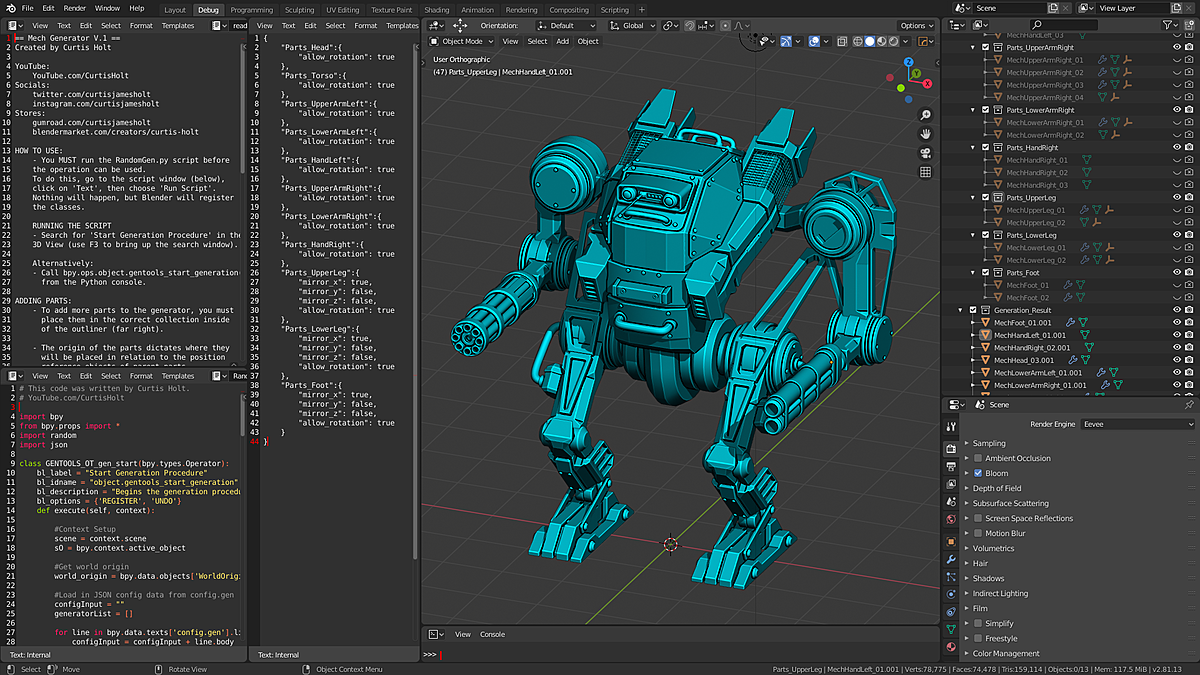Switch to the Scripting workspace tab
The image size is (1200, 675).
614,9
